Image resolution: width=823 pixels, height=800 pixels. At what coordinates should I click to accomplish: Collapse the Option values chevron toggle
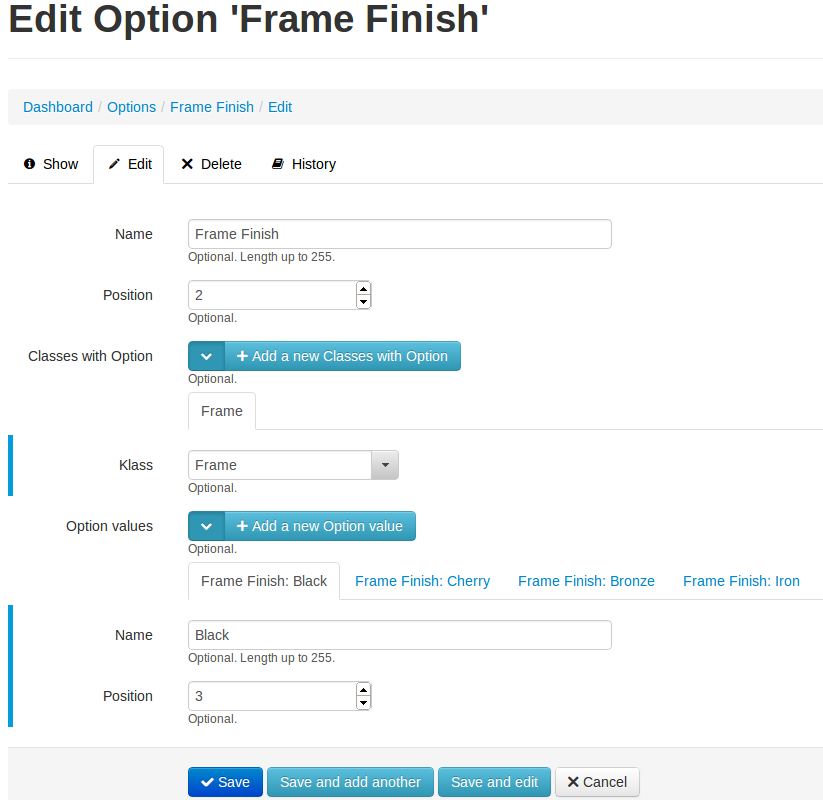tap(206, 526)
